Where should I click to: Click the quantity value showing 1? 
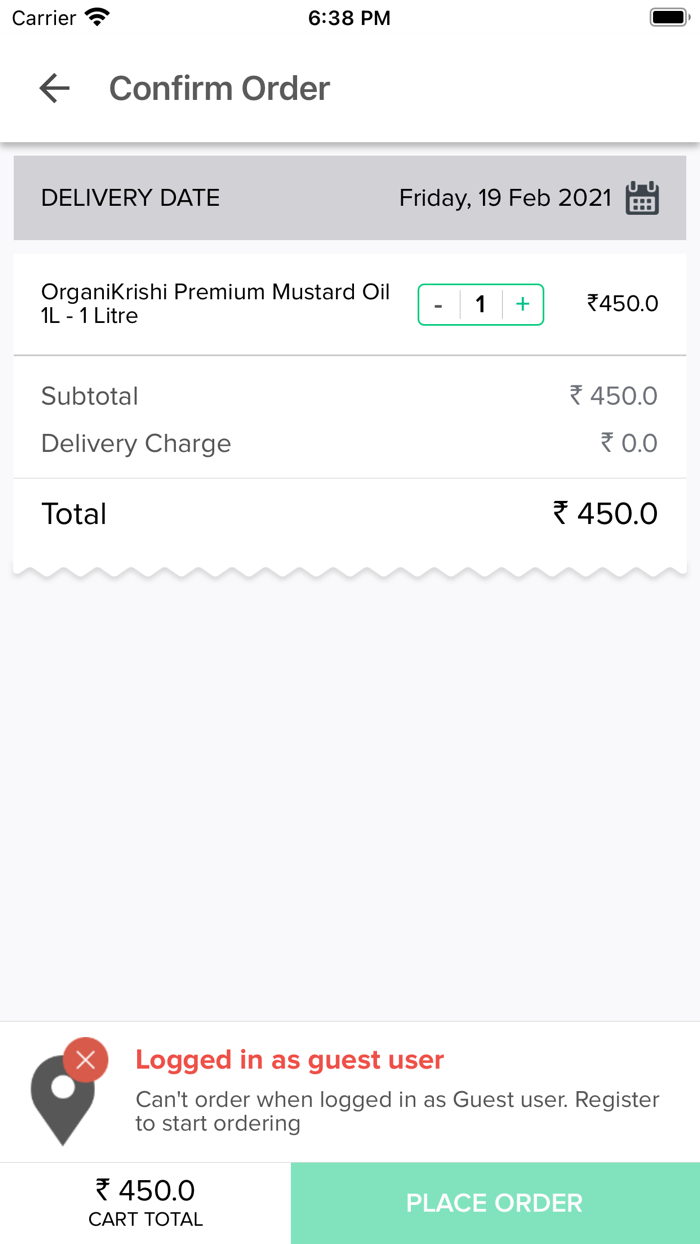[480, 304]
